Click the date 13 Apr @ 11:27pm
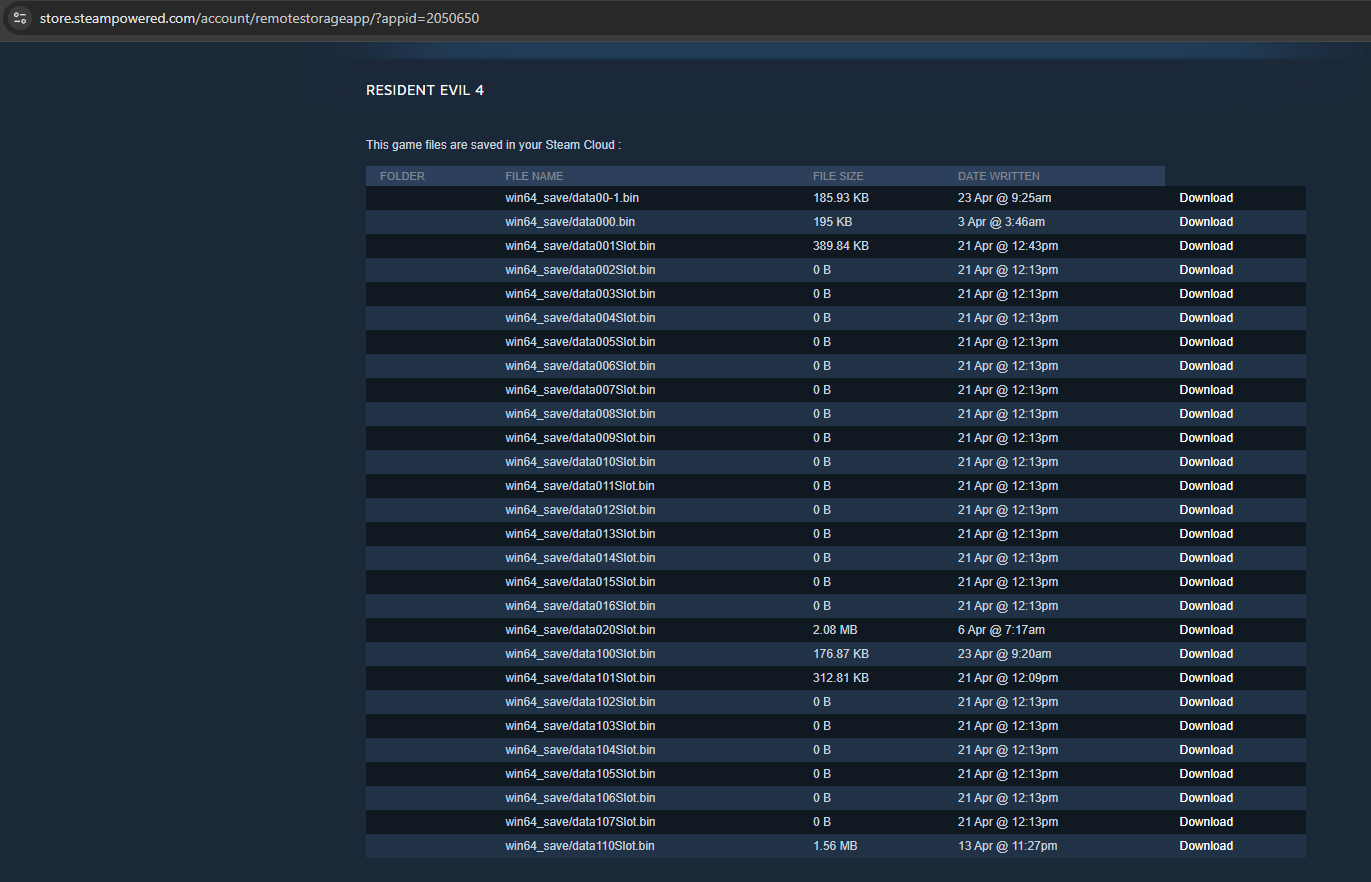 (x=1007, y=846)
